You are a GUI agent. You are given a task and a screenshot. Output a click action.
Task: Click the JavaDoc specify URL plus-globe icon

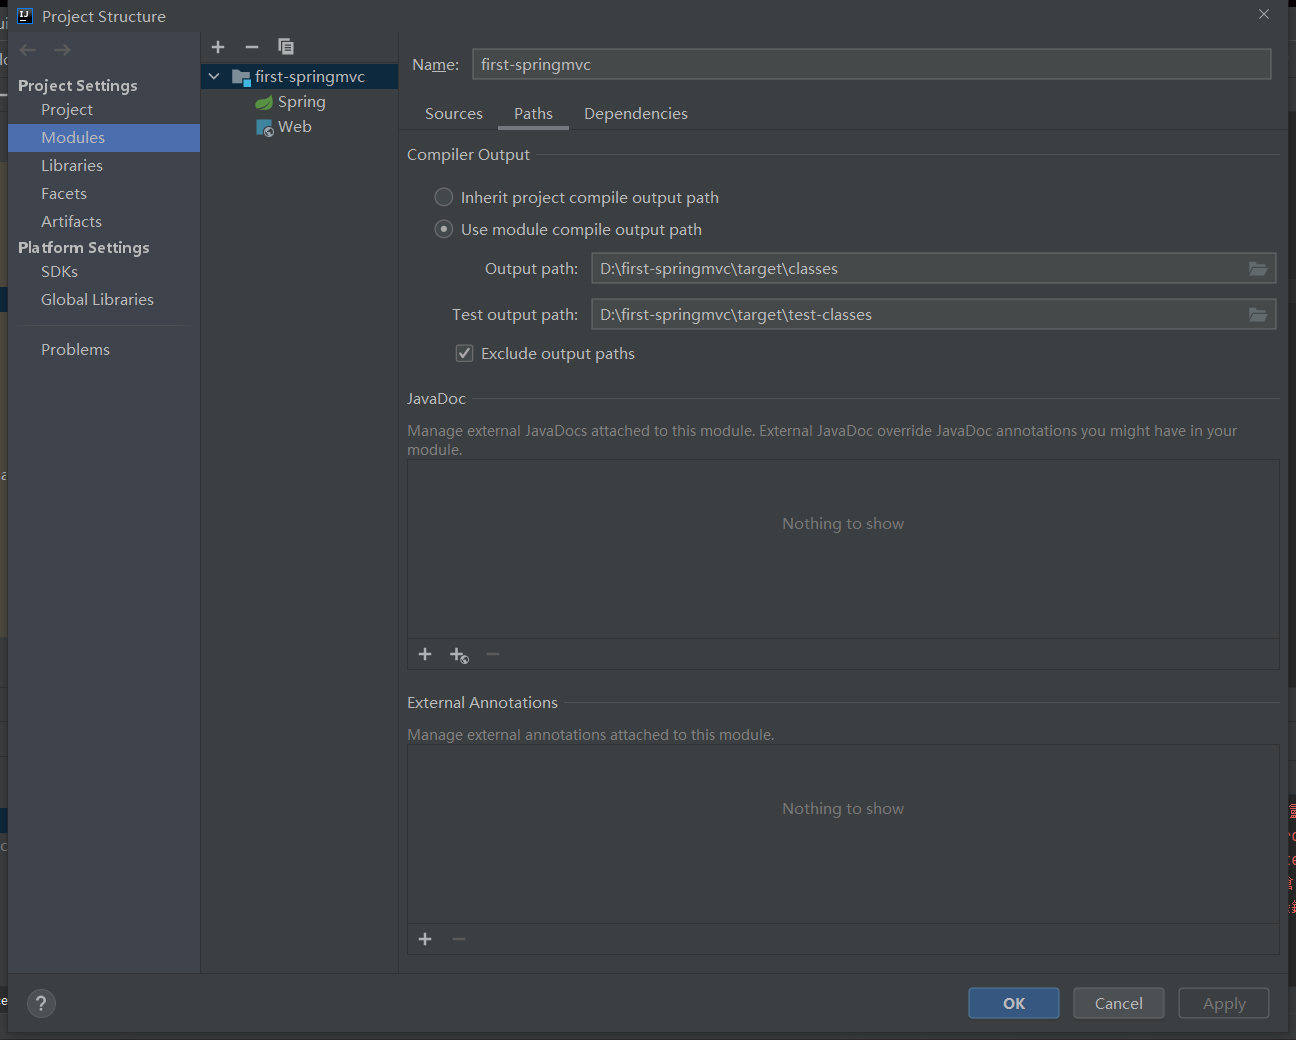pos(459,655)
